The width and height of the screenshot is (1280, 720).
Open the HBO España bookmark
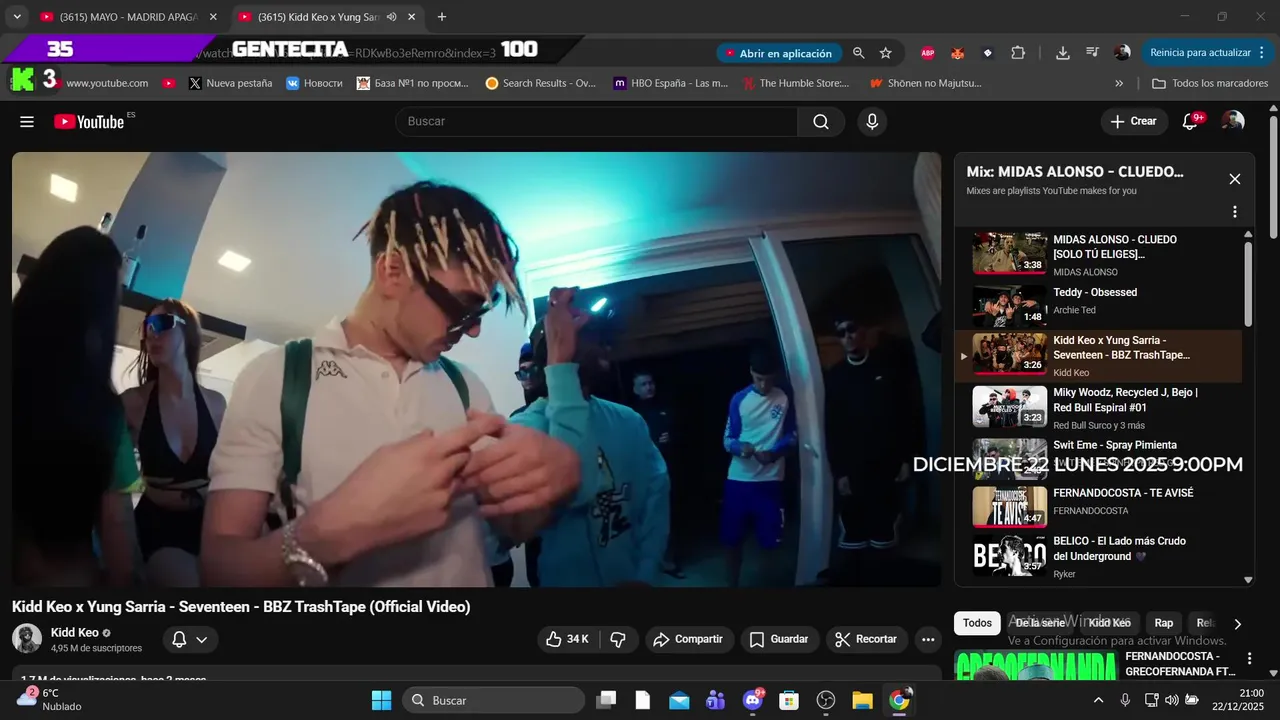point(671,83)
